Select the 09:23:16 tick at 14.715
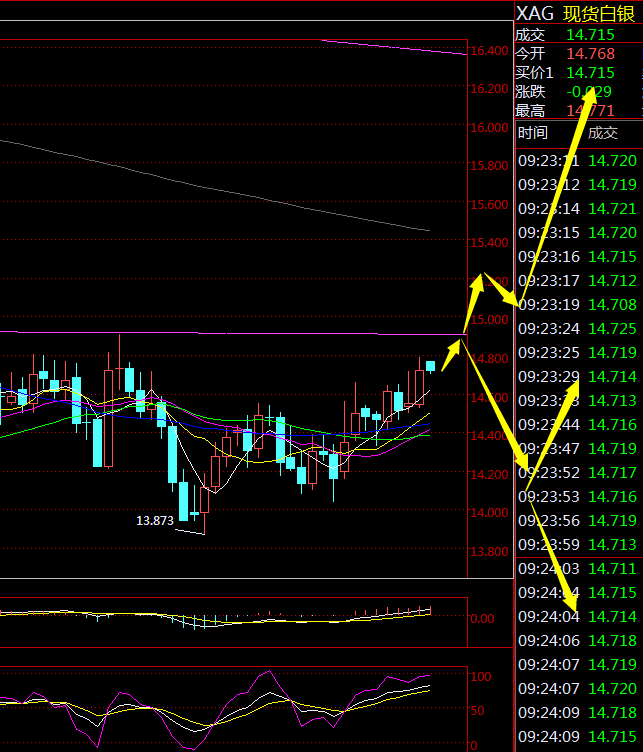 point(577,257)
